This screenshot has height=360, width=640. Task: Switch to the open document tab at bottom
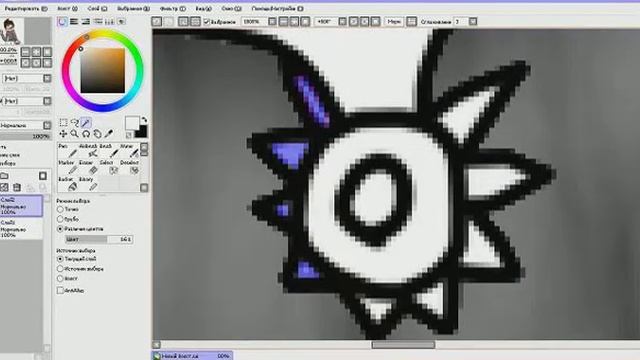(x=192, y=356)
